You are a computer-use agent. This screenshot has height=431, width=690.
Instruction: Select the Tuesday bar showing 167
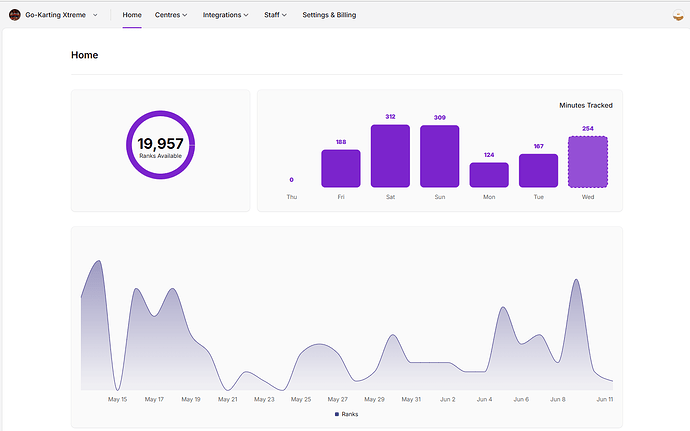(x=538, y=170)
